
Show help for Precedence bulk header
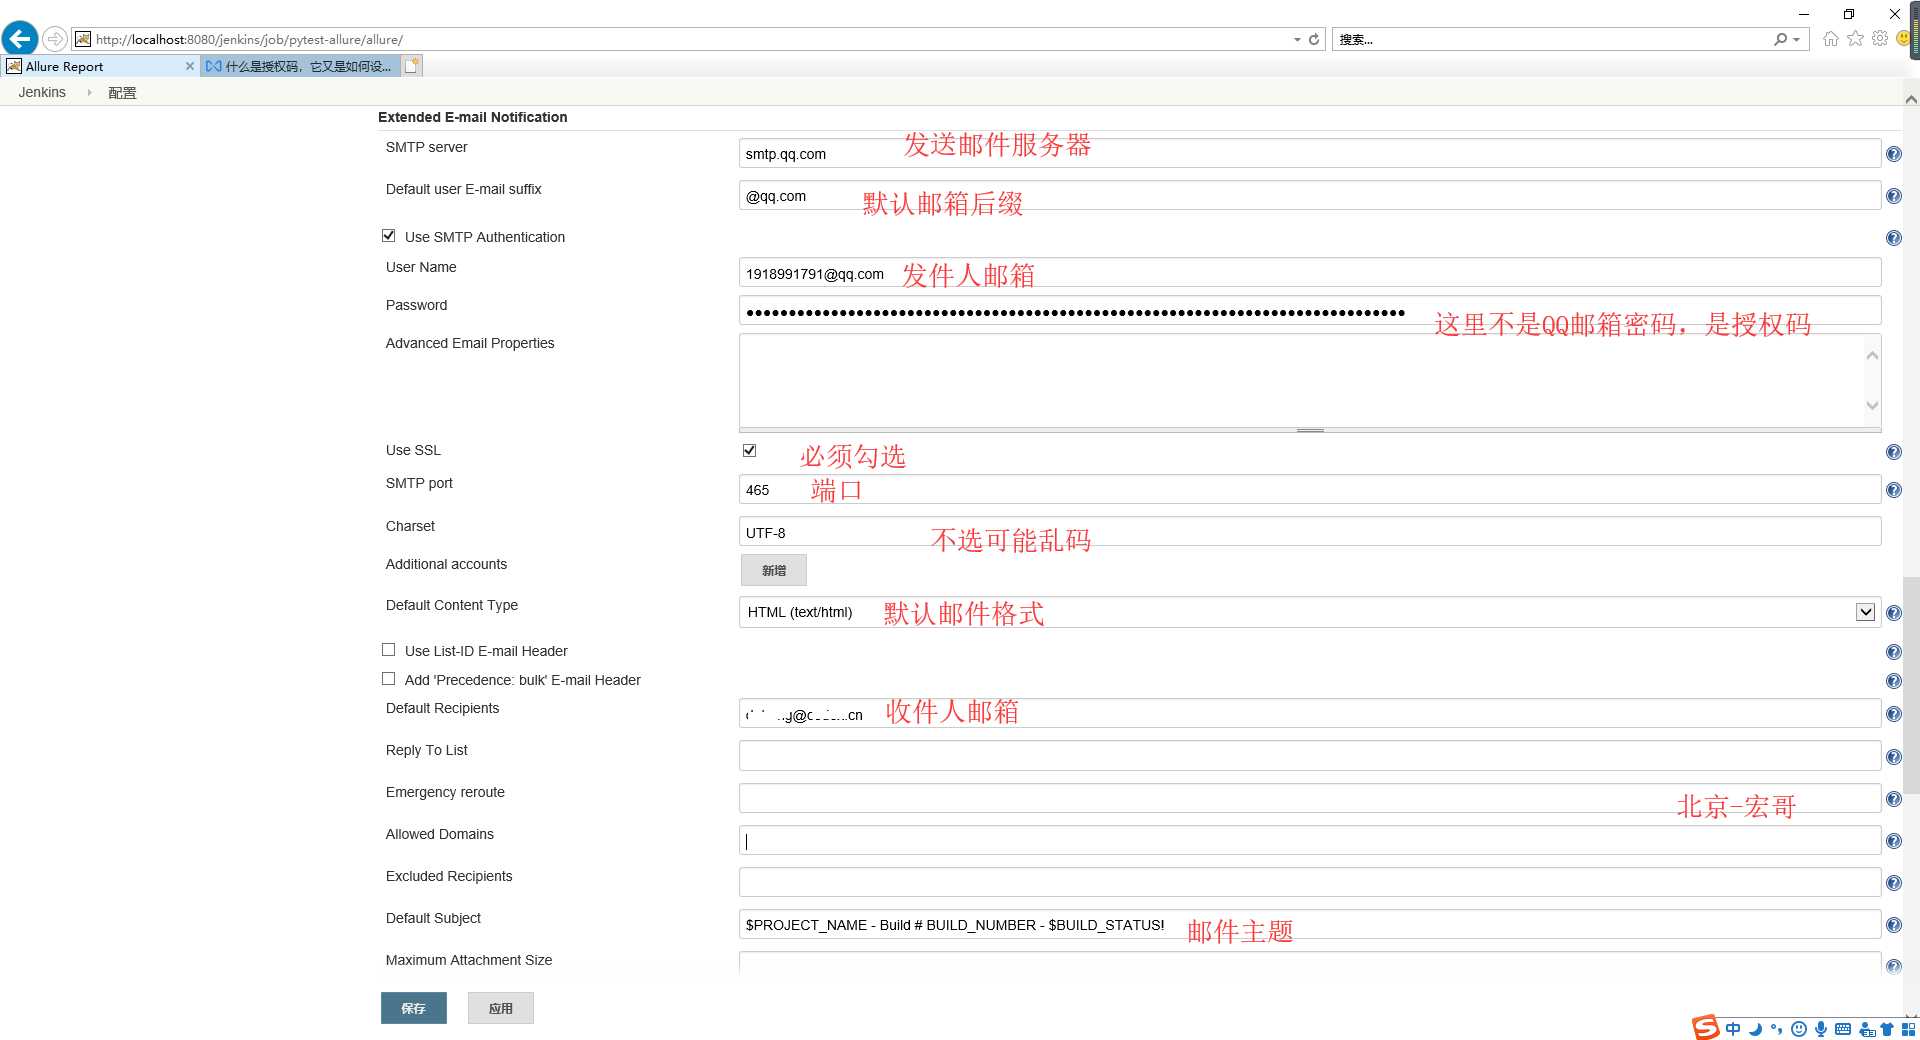1893,681
